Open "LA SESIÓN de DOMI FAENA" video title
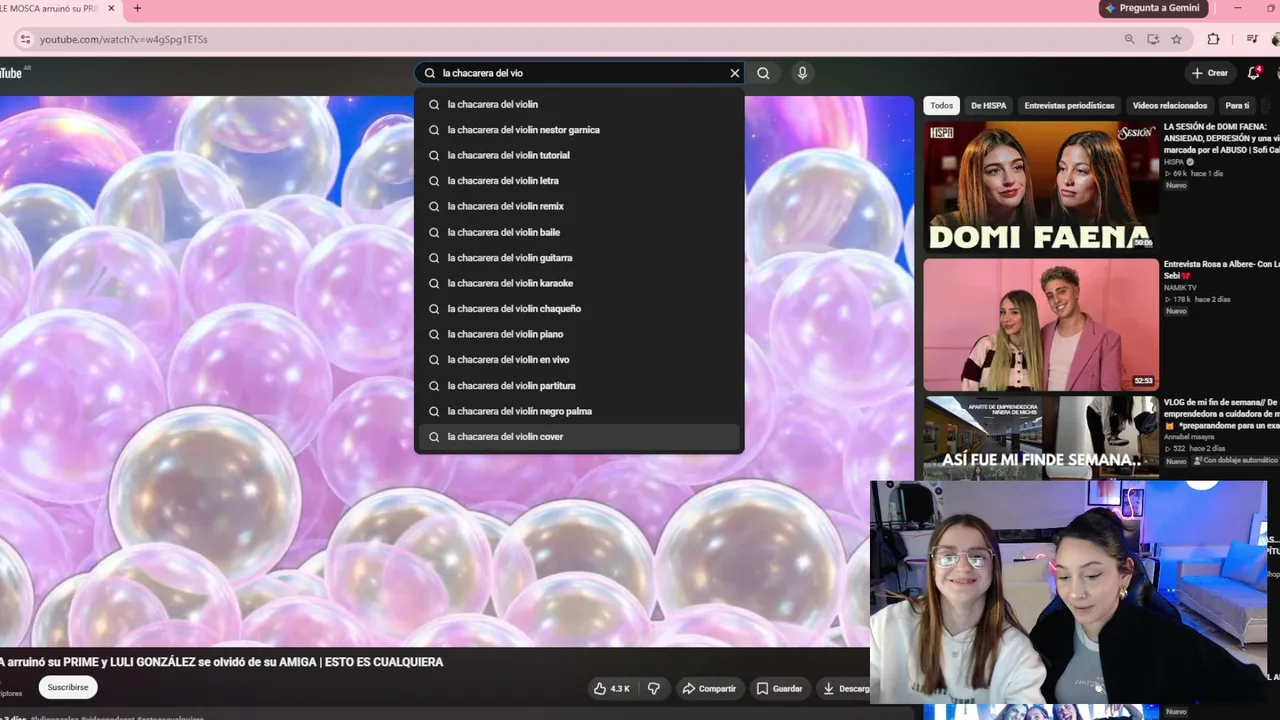The width and height of the screenshot is (1280, 720). click(1221, 138)
